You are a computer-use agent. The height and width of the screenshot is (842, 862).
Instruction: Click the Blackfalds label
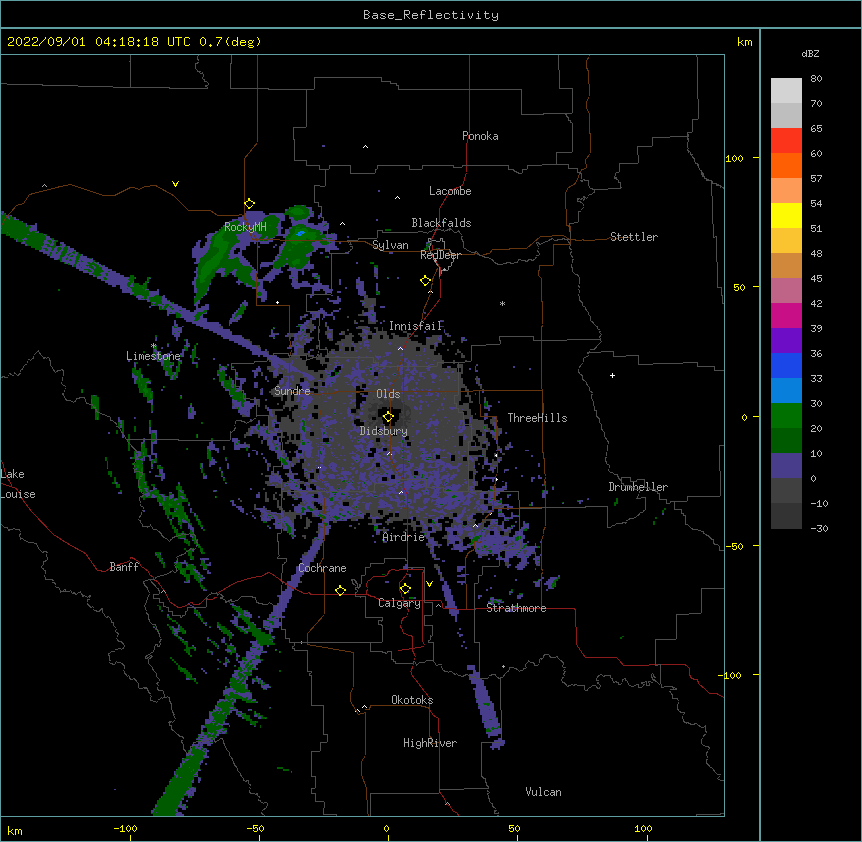click(441, 223)
